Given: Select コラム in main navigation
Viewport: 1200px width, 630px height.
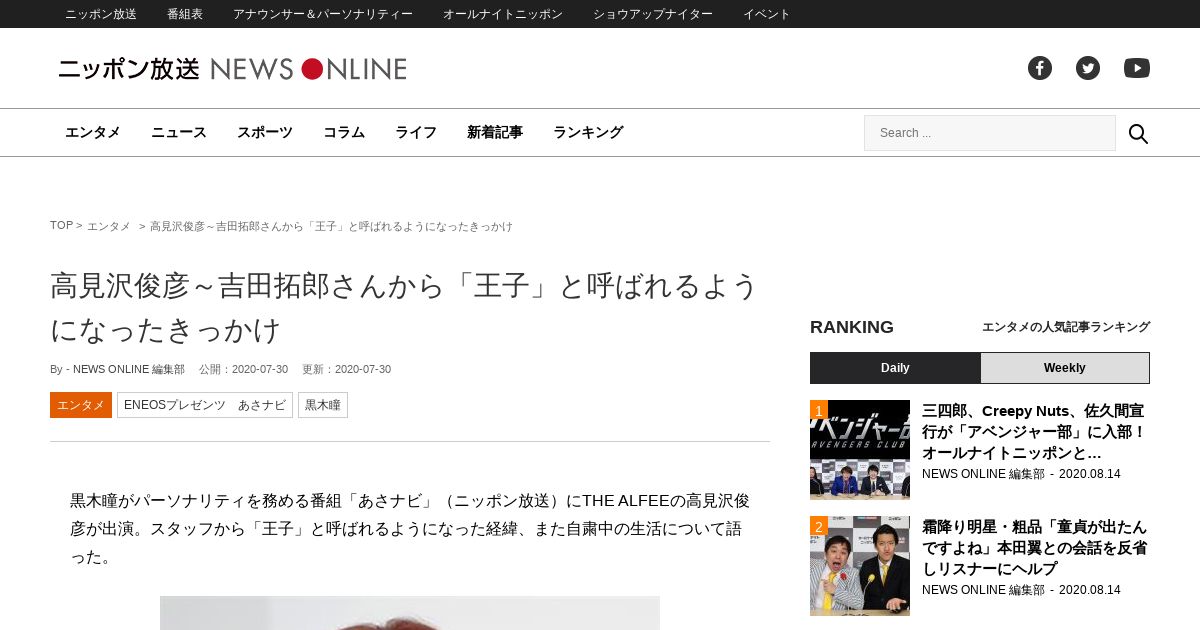Looking at the screenshot, I should click(x=344, y=132).
